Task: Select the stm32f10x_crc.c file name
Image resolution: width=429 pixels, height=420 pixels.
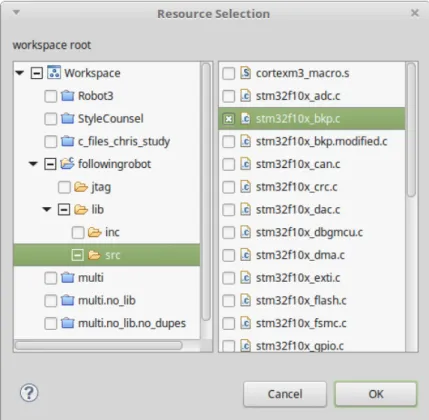Action: click(296, 187)
